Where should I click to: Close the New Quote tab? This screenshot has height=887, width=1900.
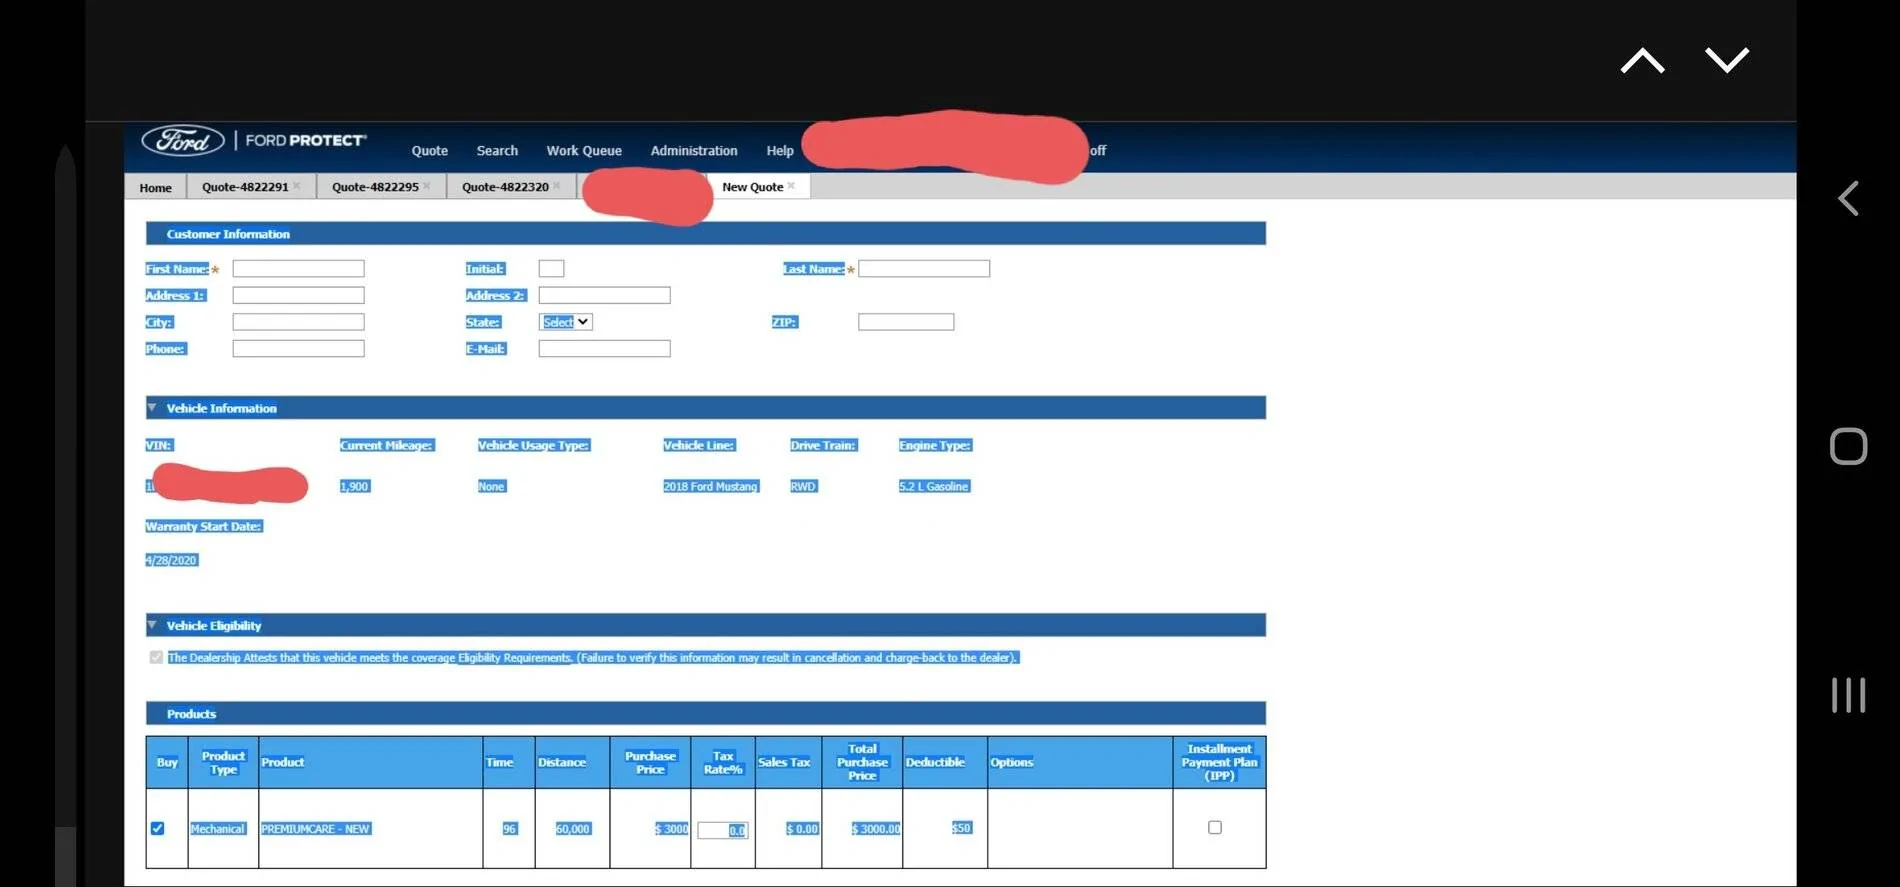pos(791,186)
